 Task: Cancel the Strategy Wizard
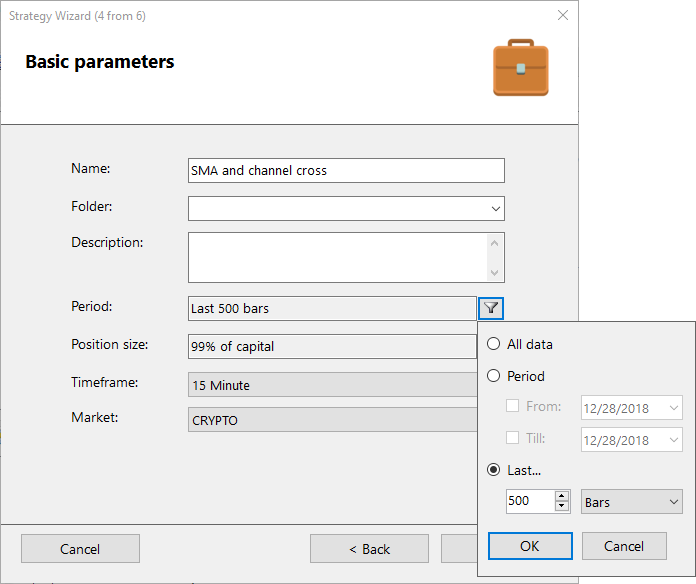[x=80, y=549]
